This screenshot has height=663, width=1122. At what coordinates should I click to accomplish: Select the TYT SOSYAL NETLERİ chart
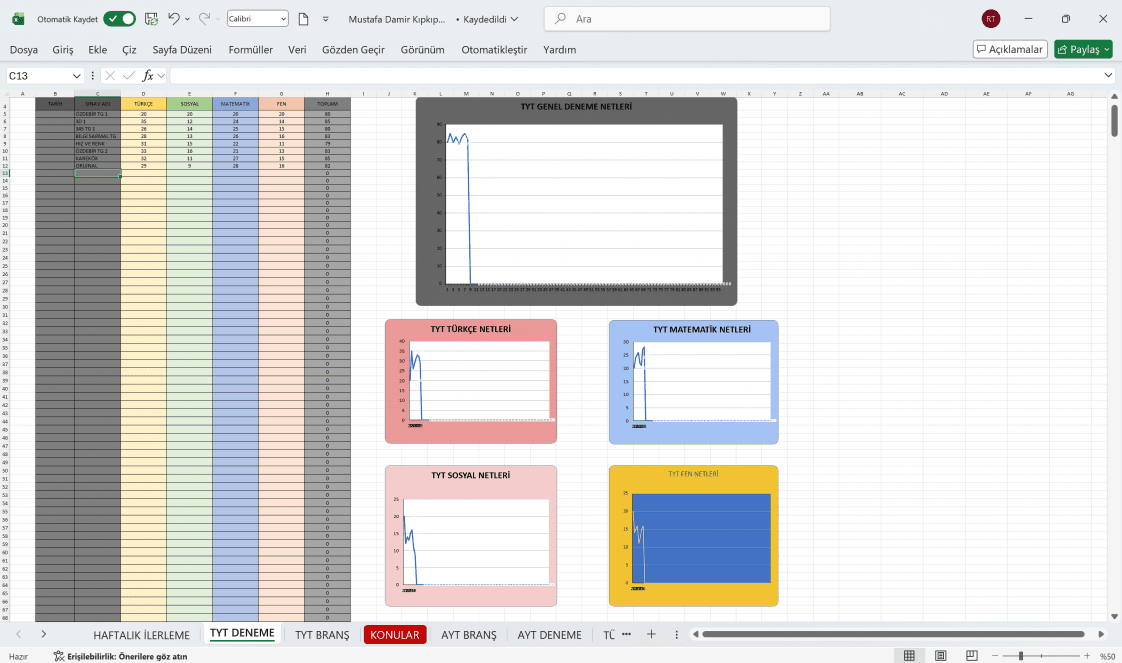coord(471,536)
